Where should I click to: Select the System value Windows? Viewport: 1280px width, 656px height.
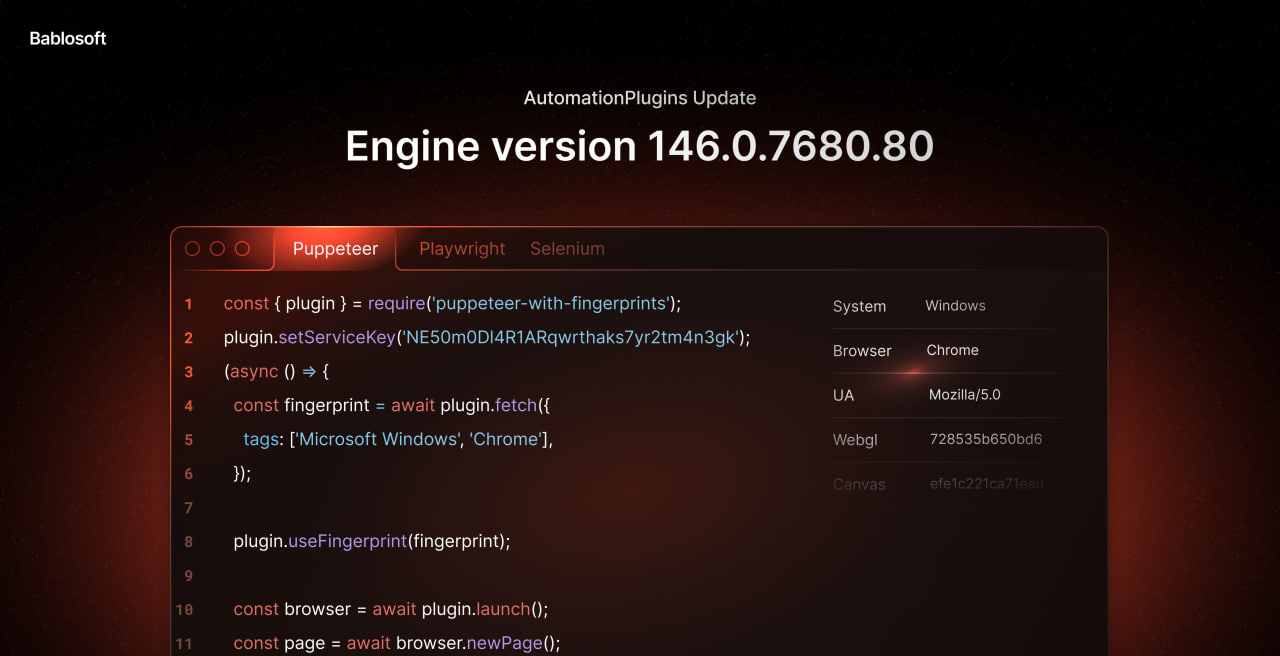[955, 306]
